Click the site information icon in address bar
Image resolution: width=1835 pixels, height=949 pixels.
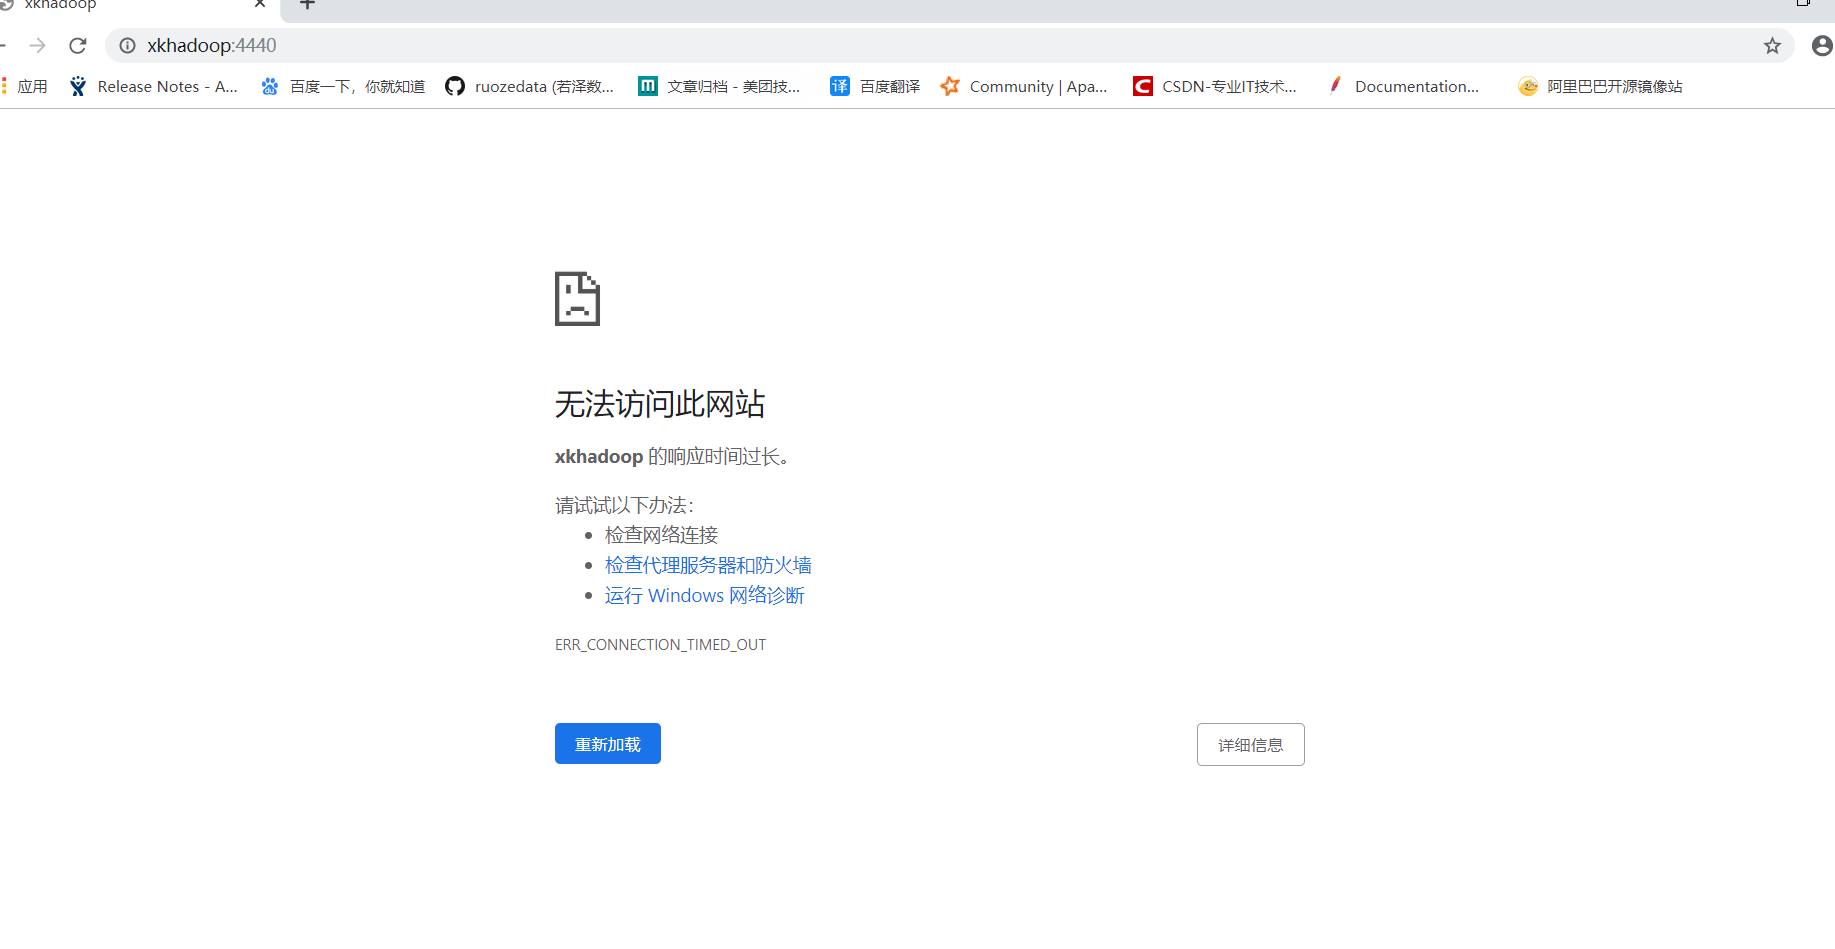click(126, 45)
